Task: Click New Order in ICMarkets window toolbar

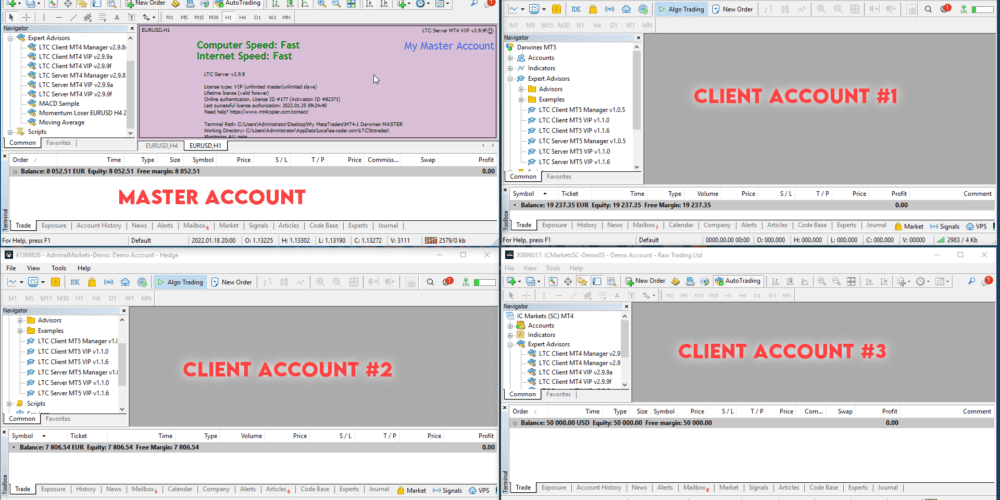Action: click(x=645, y=281)
